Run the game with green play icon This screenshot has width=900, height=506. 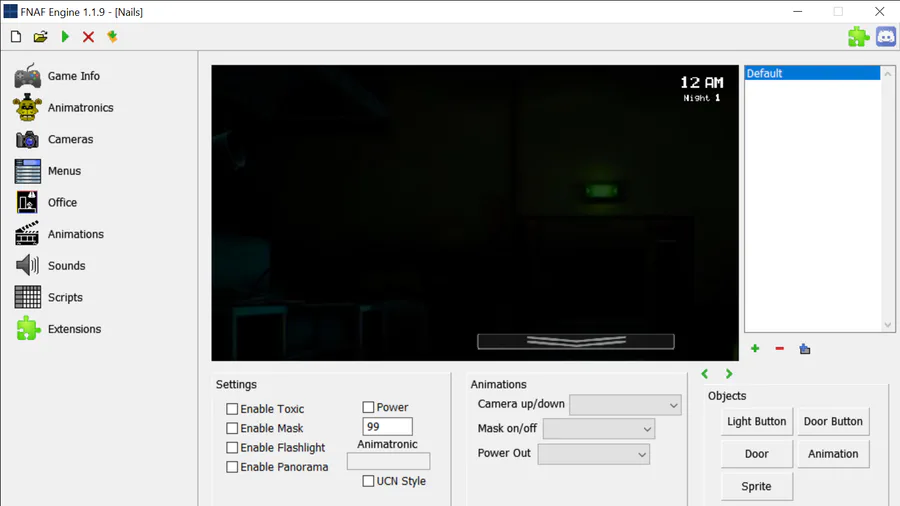coord(65,37)
